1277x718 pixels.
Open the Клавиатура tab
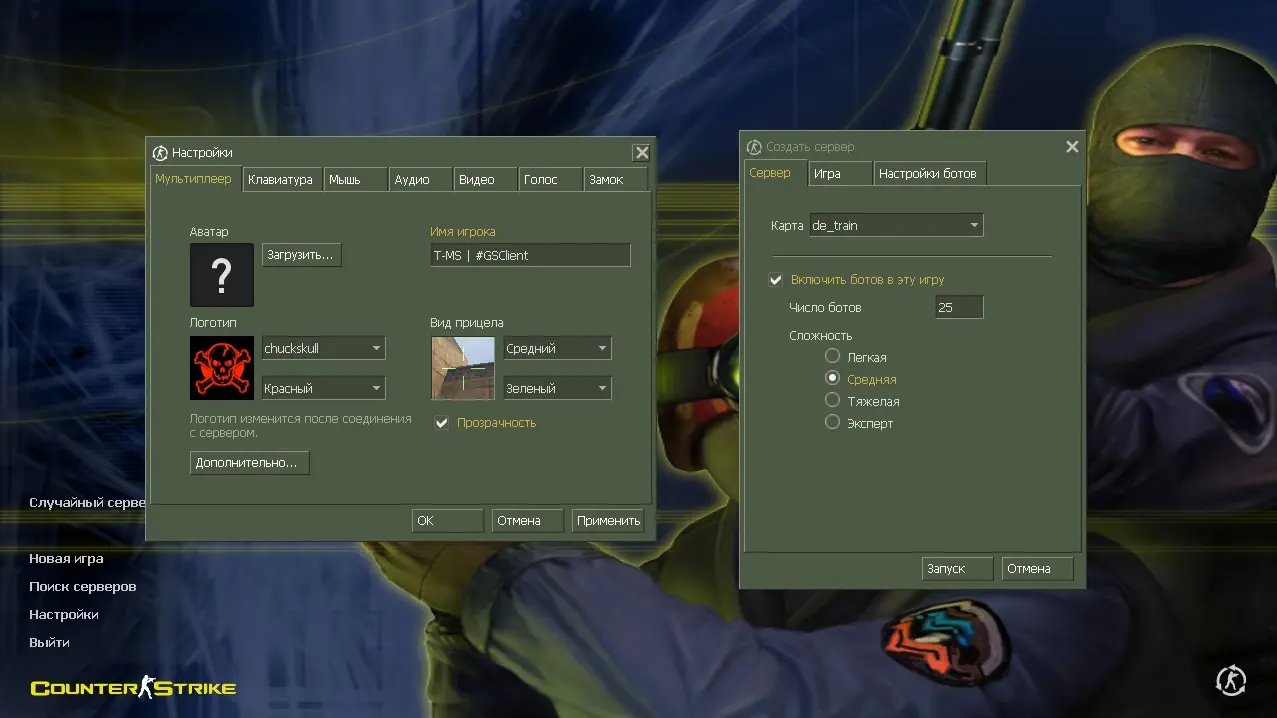point(281,180)
